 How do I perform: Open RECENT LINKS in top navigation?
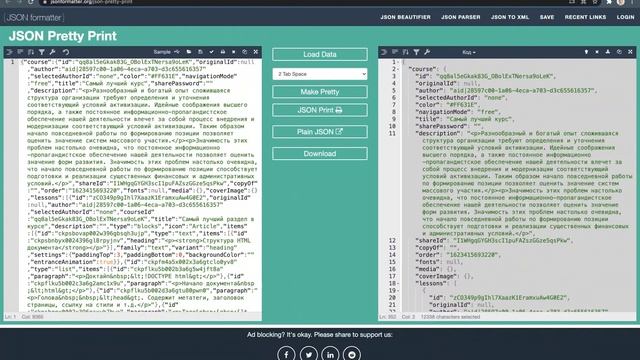point(585,17)
